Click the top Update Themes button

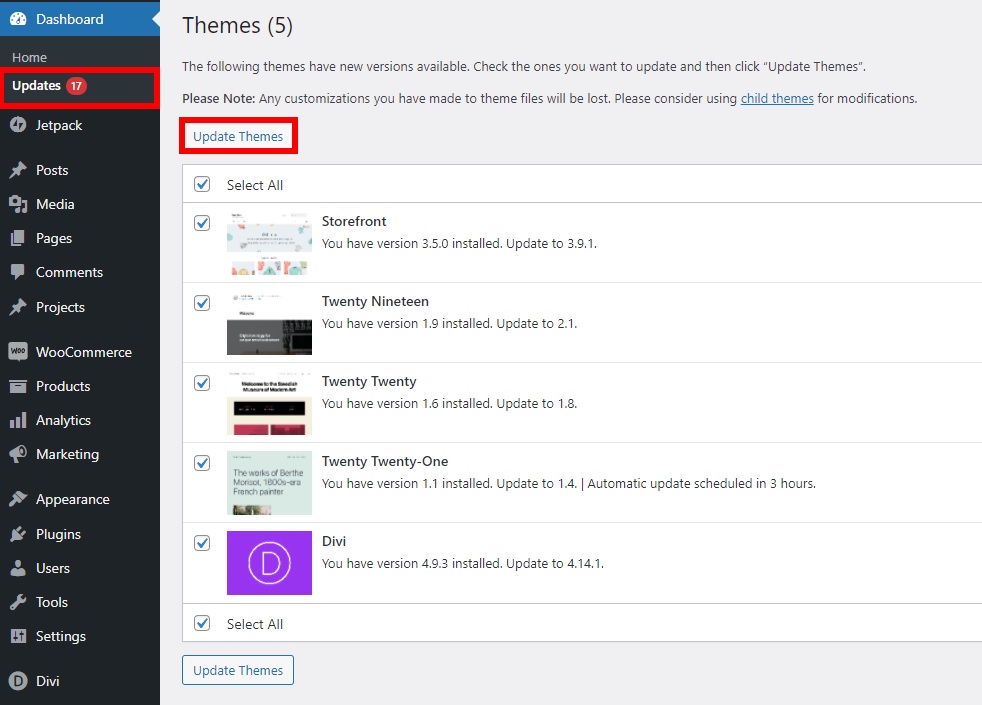(x=238, y=136)
